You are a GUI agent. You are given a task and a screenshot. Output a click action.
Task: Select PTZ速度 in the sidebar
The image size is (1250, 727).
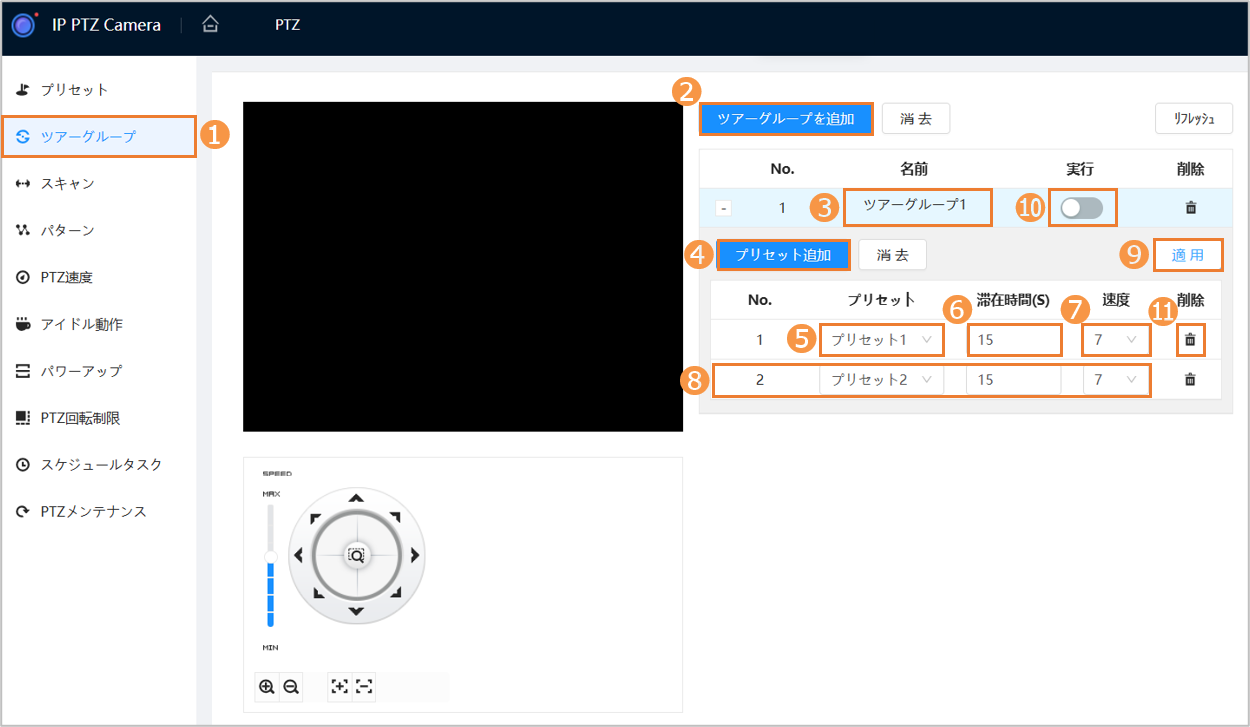pos(67,277)
